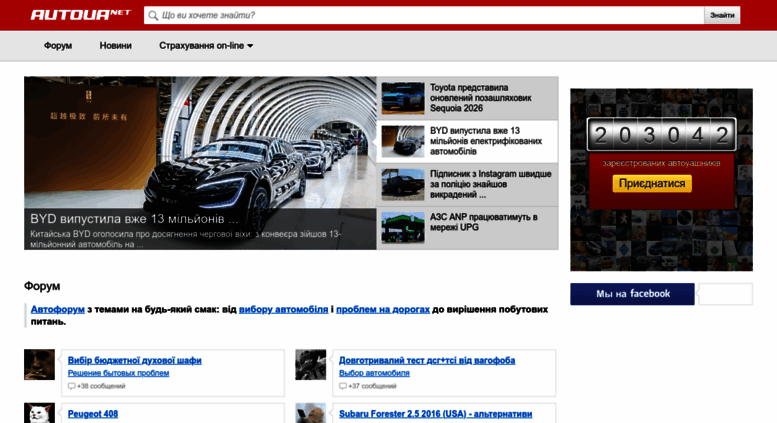
Task: Follow the 'вибору автомобіля' link
Action: tap(283, 310)
